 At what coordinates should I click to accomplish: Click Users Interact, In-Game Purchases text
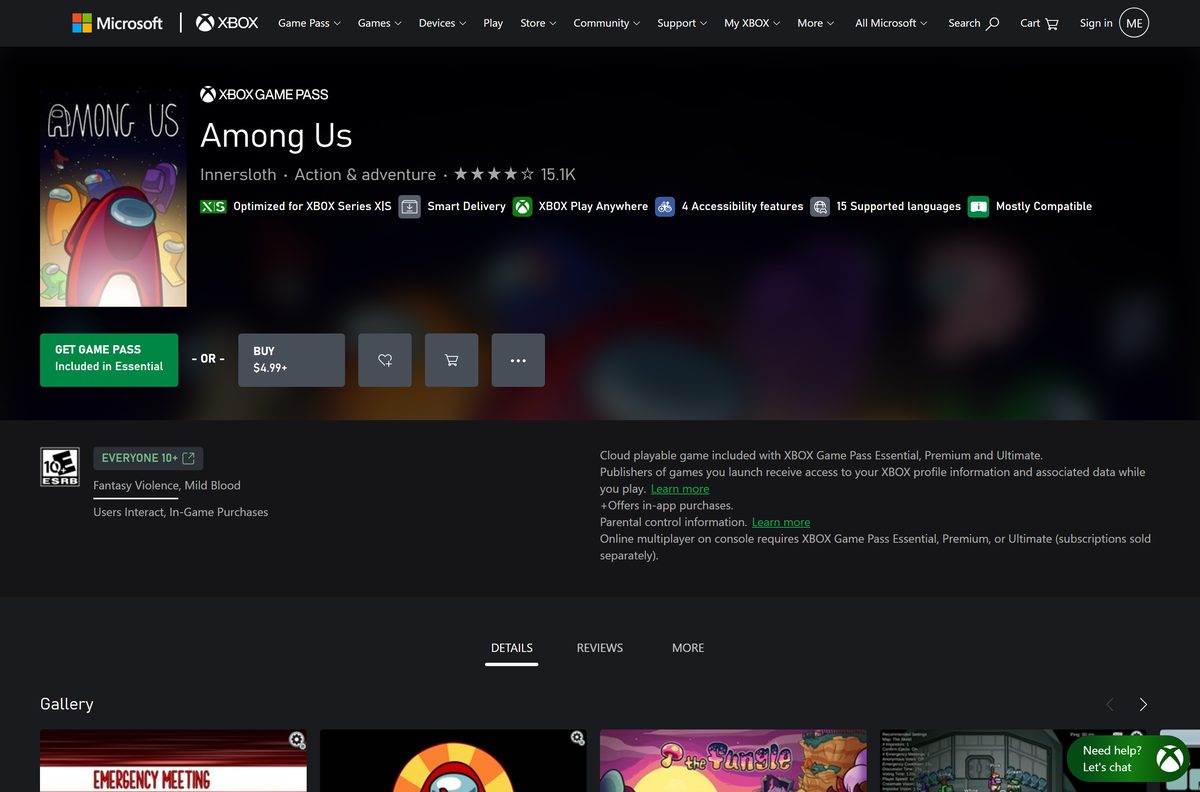pyautogui.click(x=181, y=512)
